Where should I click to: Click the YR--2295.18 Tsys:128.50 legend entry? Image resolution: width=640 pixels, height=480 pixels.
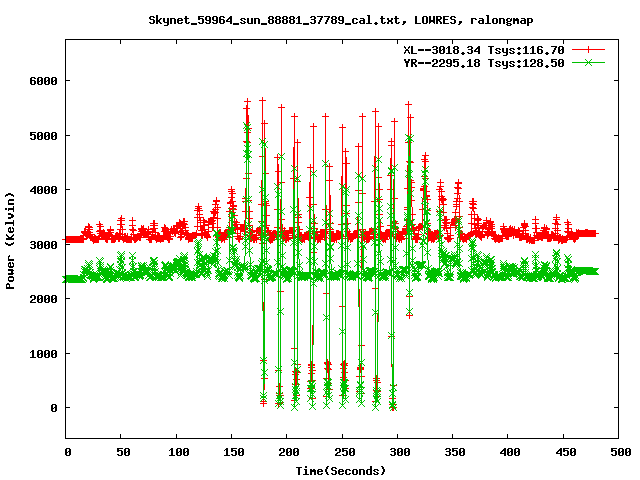point(484,63)
